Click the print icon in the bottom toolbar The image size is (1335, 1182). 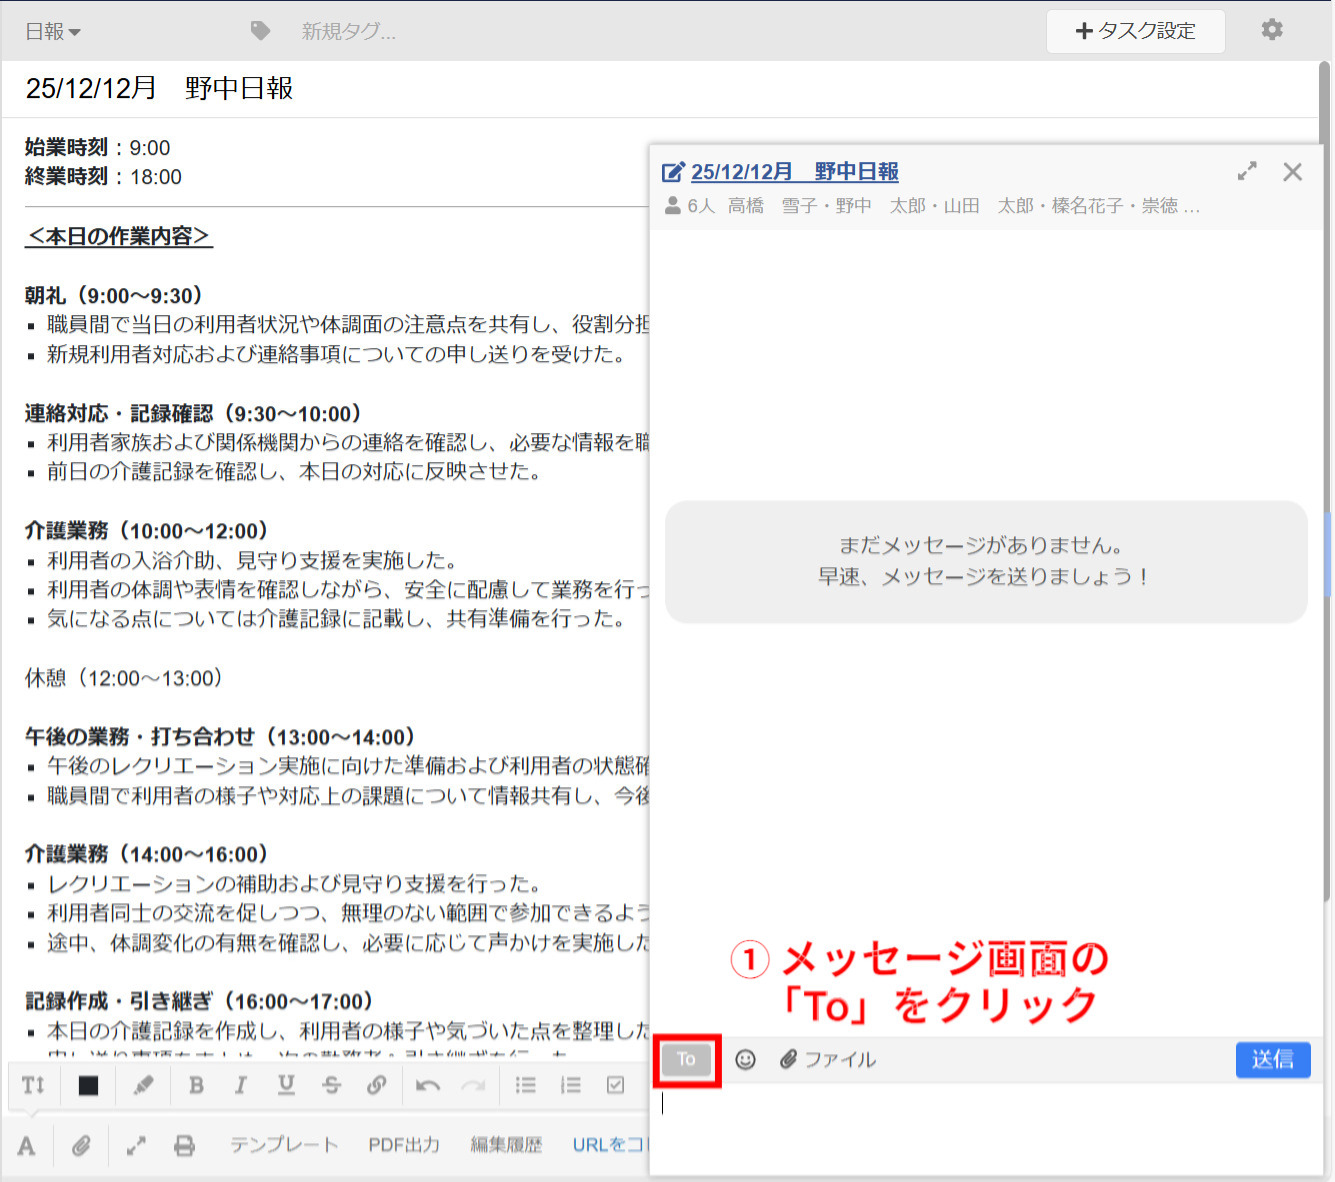tap(184, 1145)
